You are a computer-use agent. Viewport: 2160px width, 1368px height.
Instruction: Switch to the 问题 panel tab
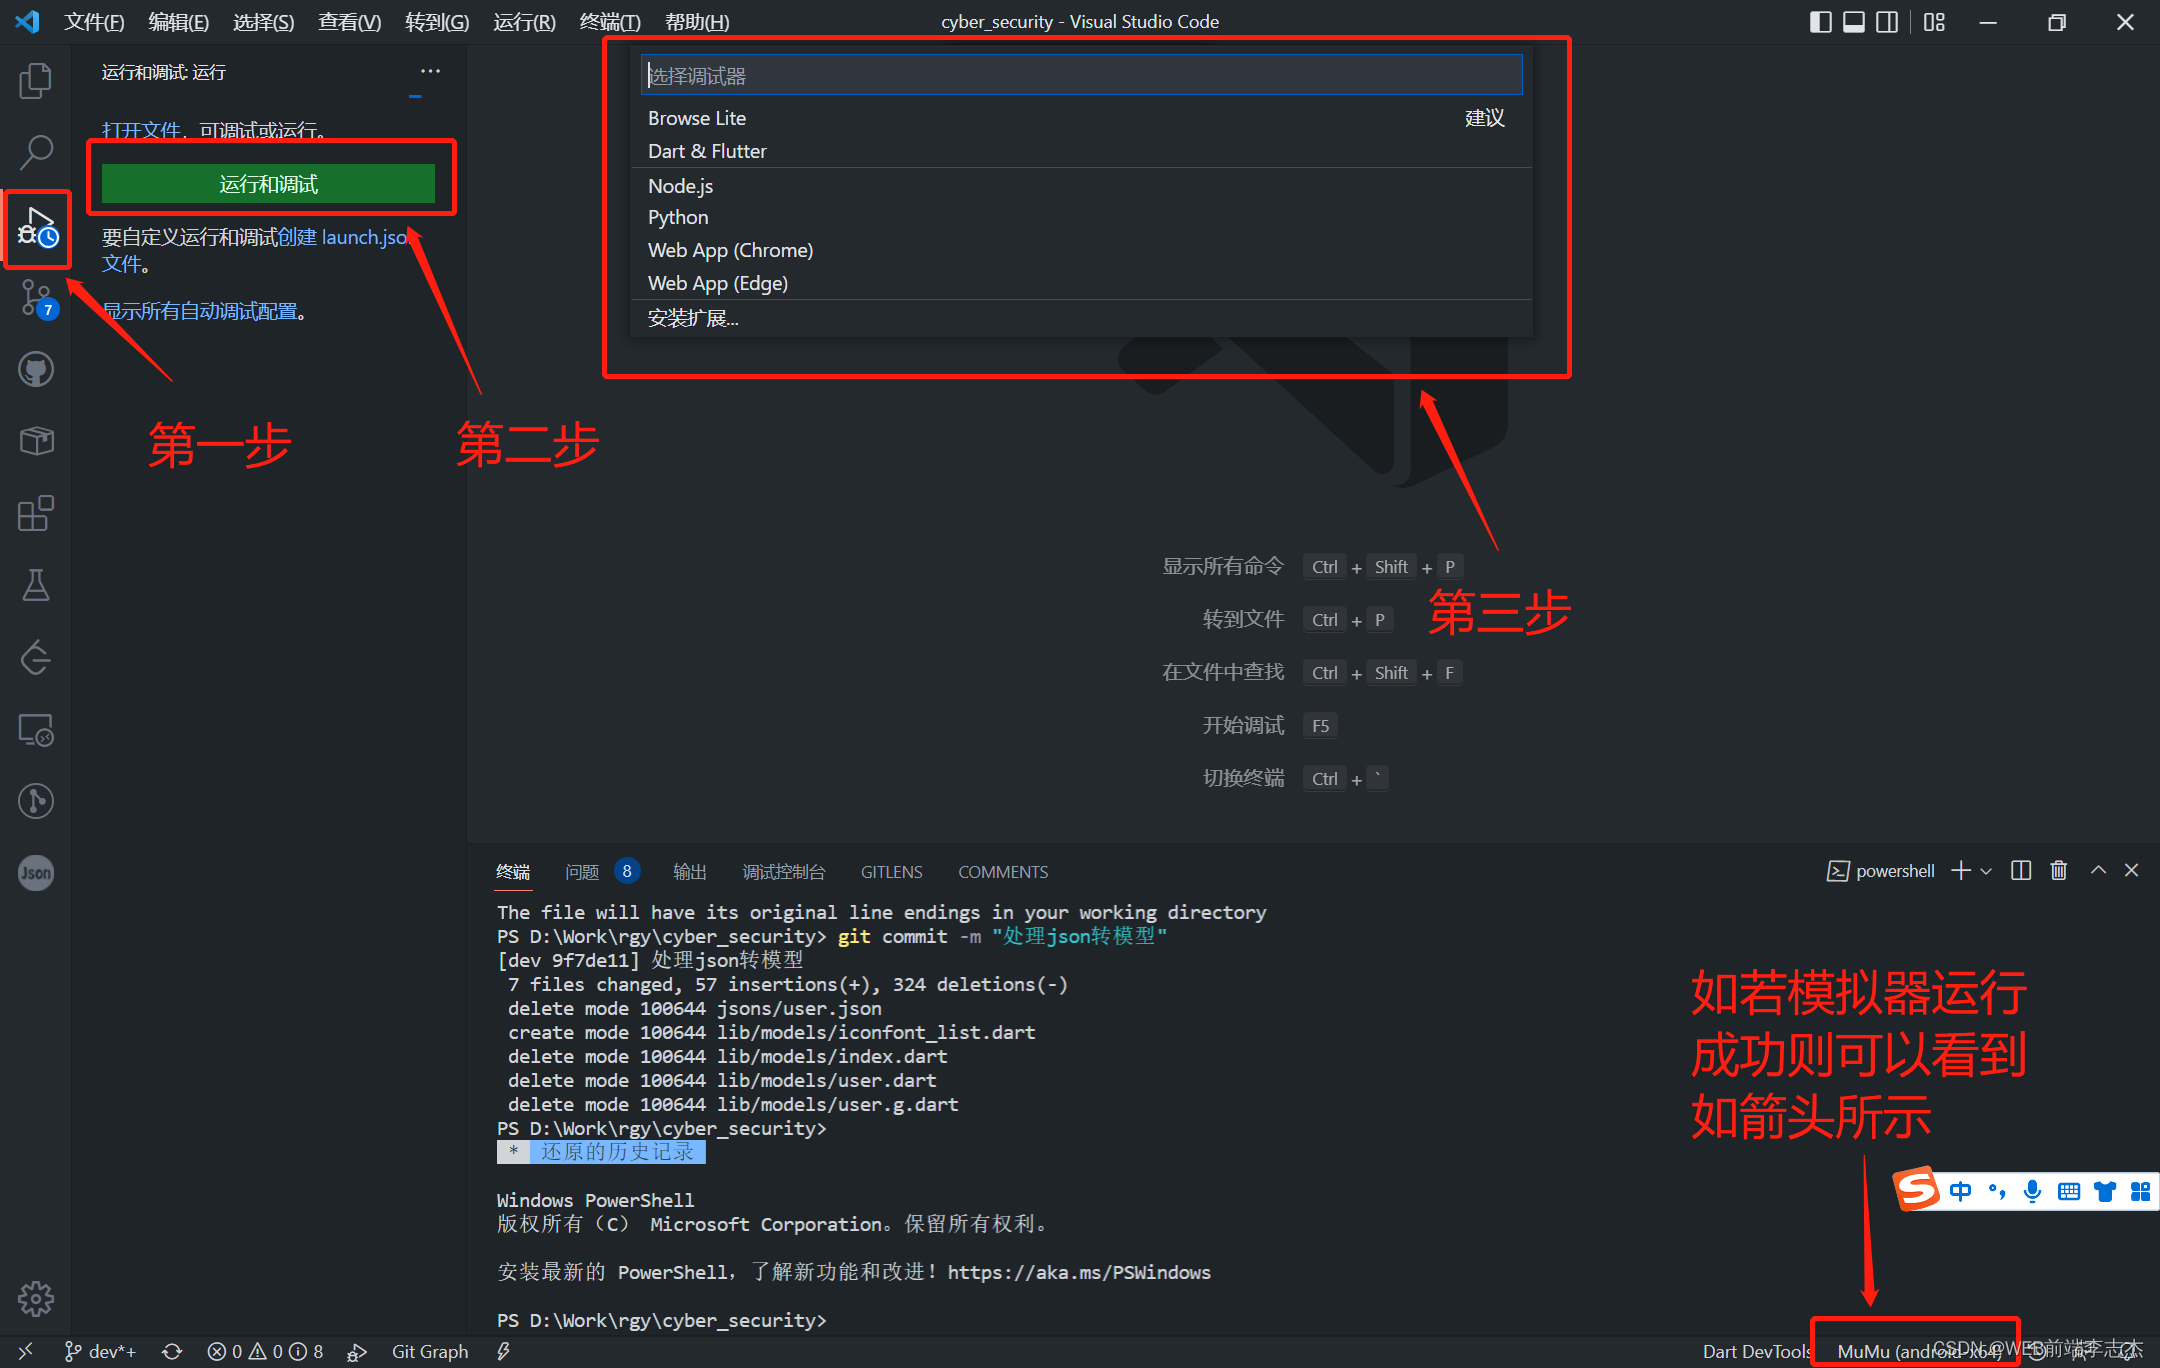pyautogui.click(x=582, y=872)
